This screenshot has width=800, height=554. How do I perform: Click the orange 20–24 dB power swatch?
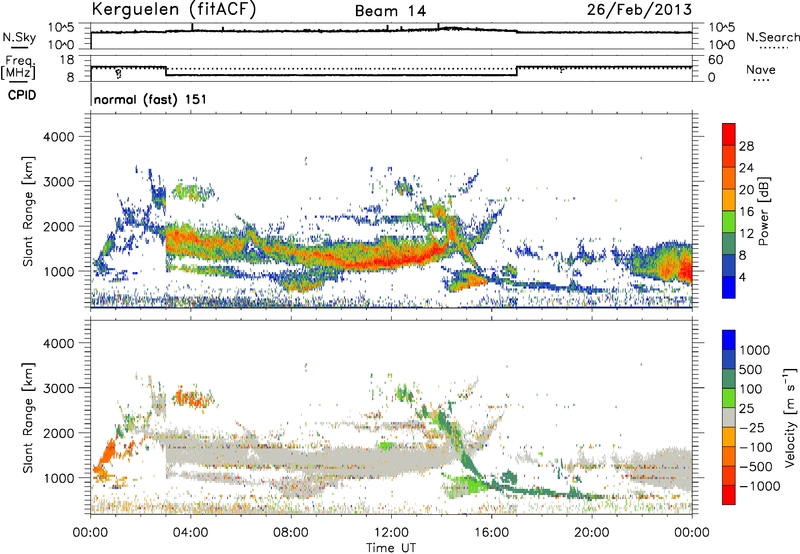tap(729, 178)
